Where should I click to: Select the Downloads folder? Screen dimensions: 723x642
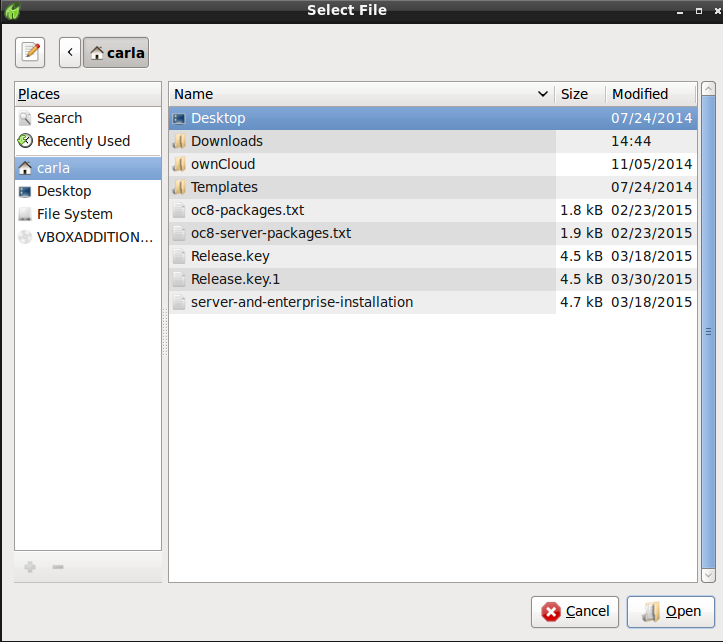pos(227,141)
